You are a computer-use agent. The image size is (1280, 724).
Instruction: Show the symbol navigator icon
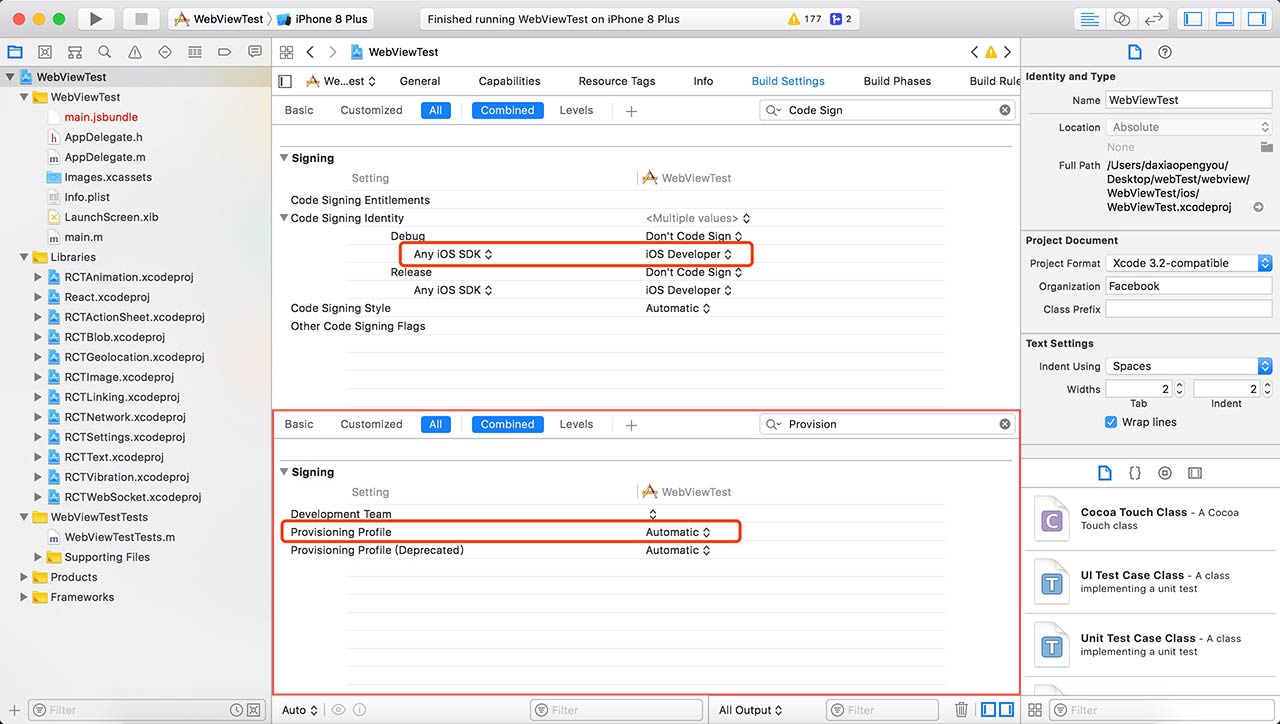[x=74, y=52]
